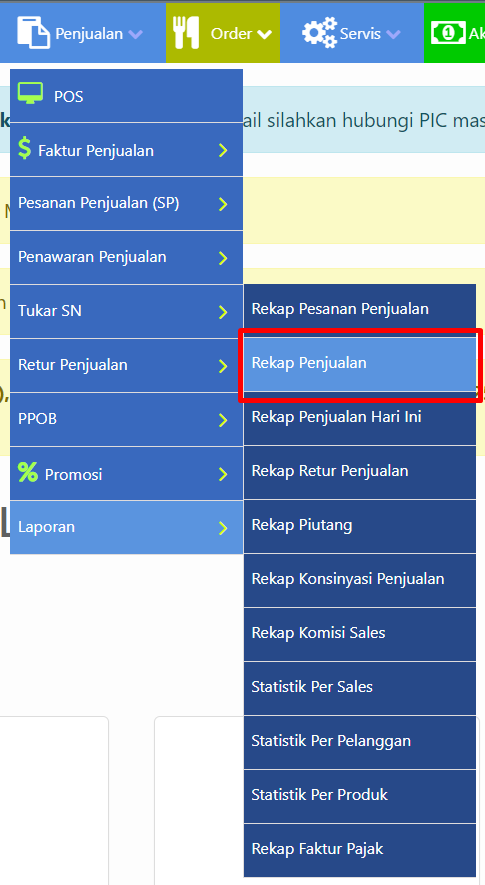Viewport: 485px width, 885px height.
Task: Open Rekap Penjualan Hari Ini
Action: pyautogui.click(x=360, y=418)
